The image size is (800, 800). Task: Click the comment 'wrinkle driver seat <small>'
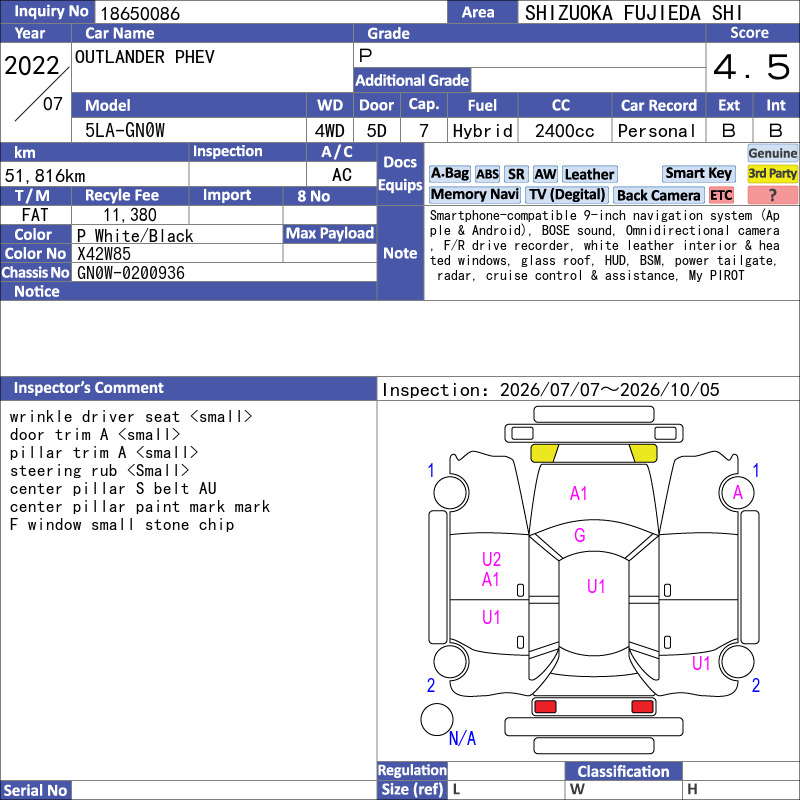tap(131, 416)
